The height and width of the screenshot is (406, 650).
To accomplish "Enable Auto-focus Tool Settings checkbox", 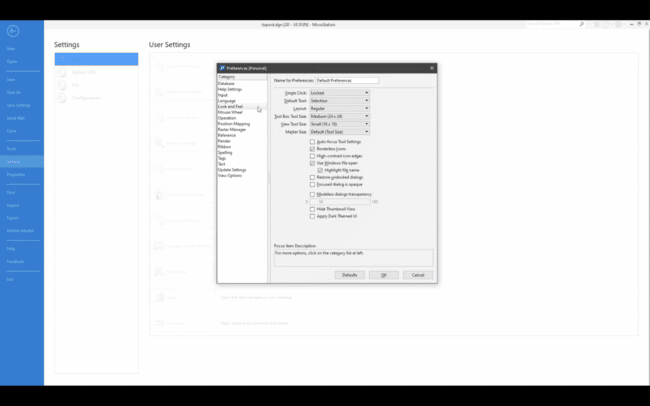I will [x=313, y=142].
